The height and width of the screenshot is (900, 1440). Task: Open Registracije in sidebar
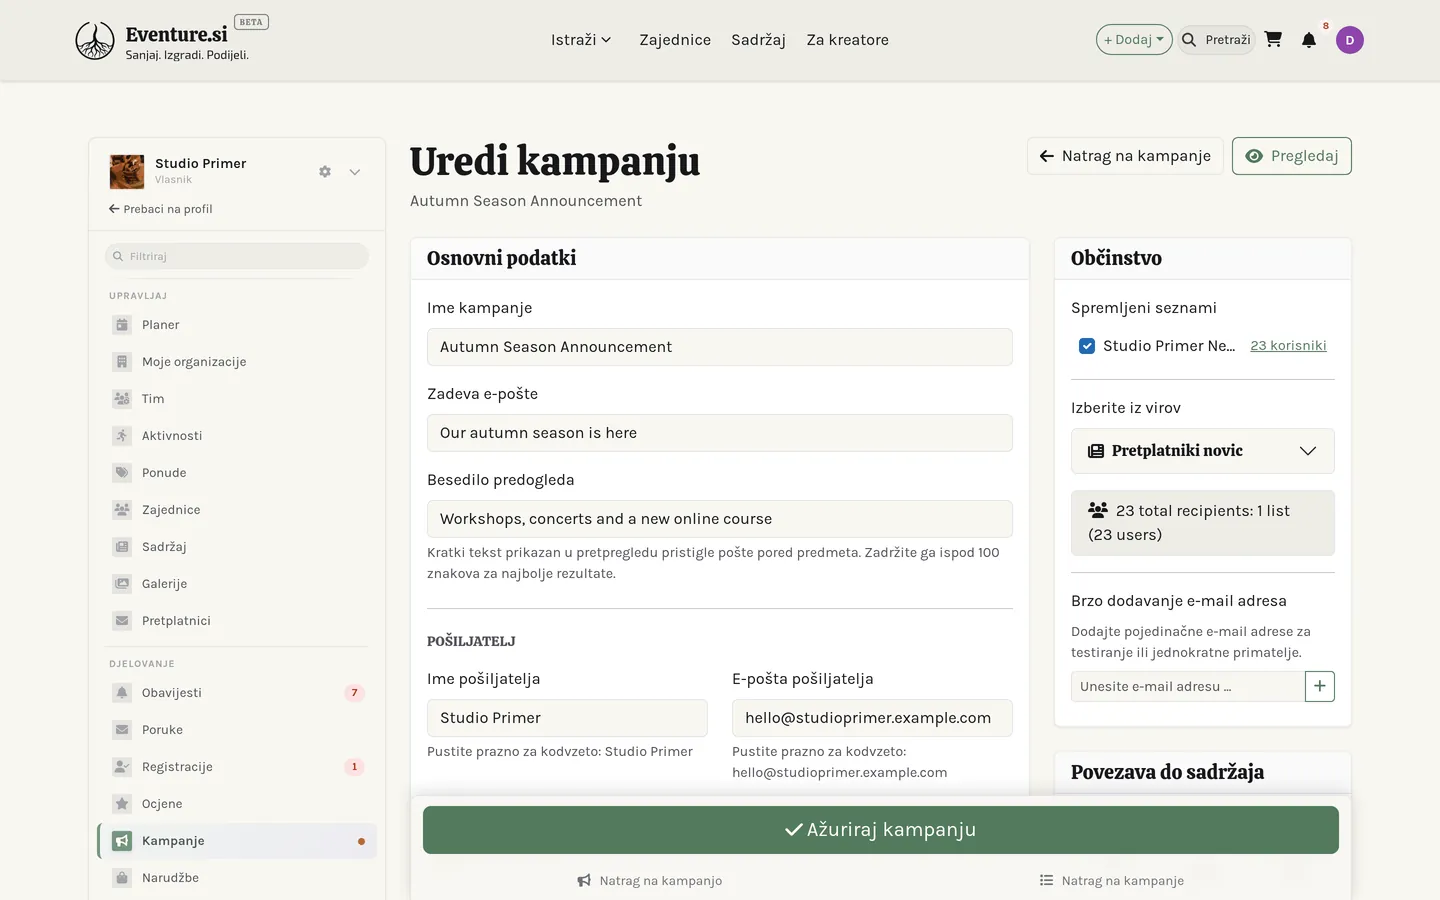point(237,767)
